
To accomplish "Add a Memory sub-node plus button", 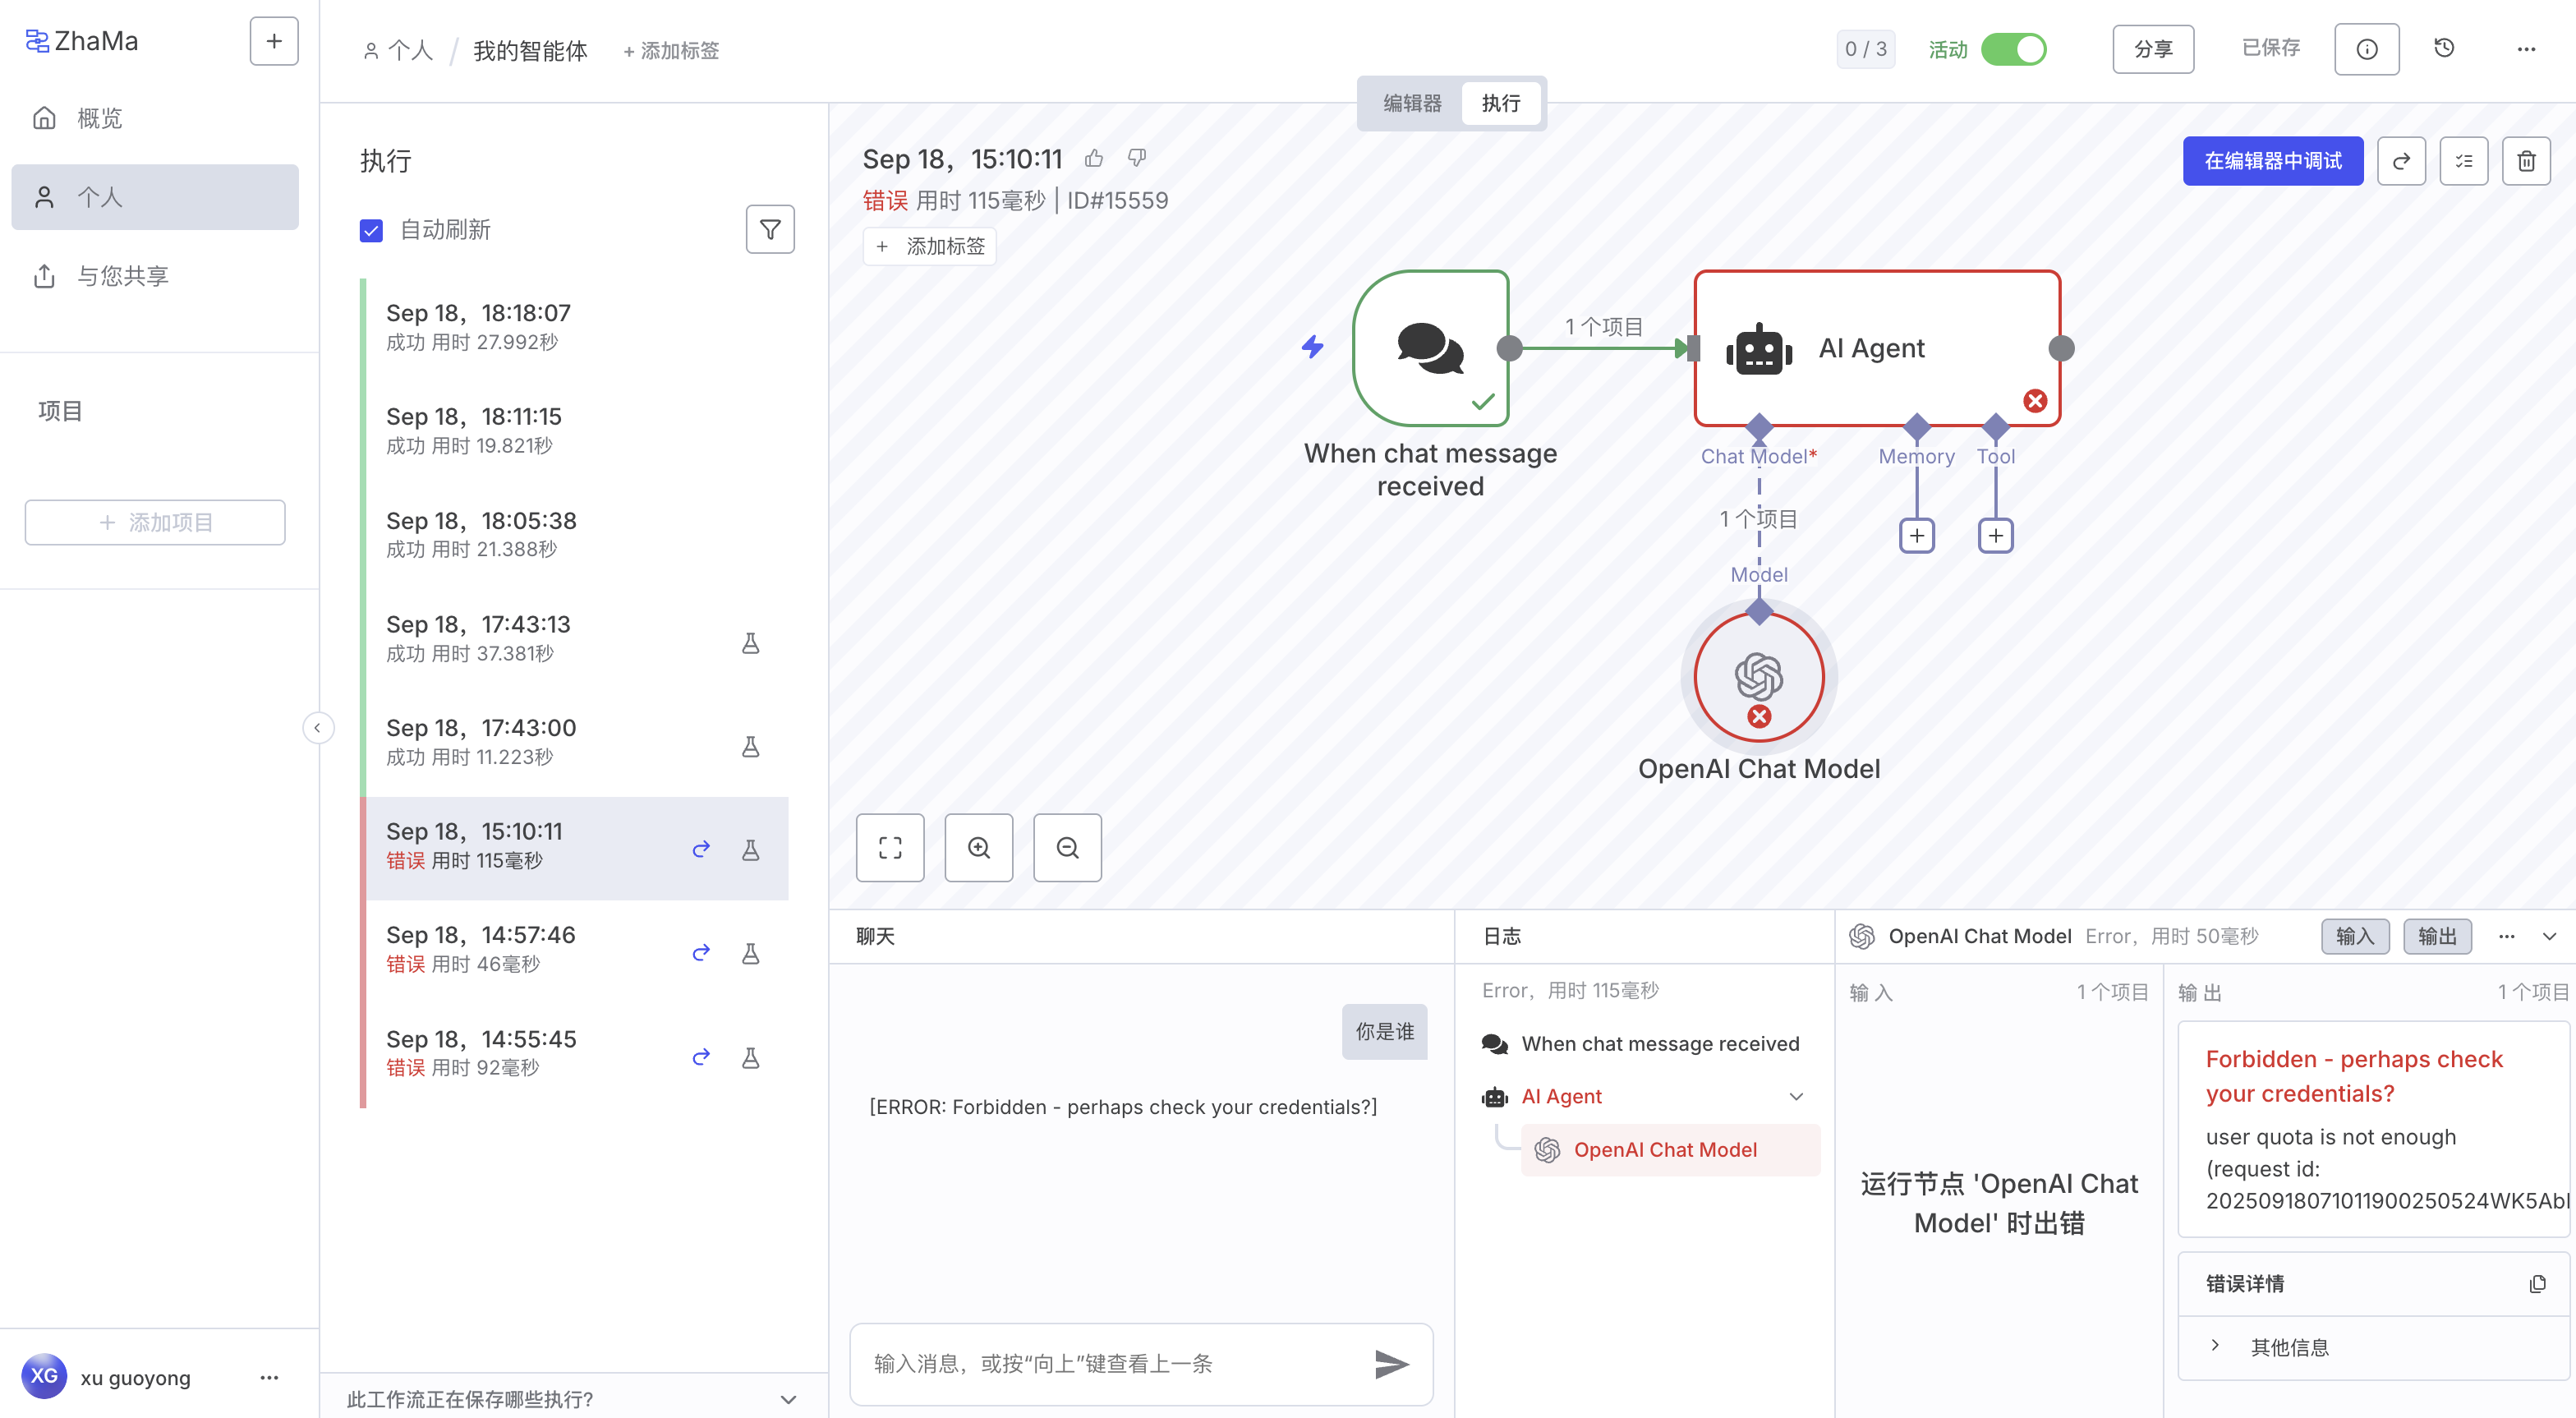I will [1916, 536].
